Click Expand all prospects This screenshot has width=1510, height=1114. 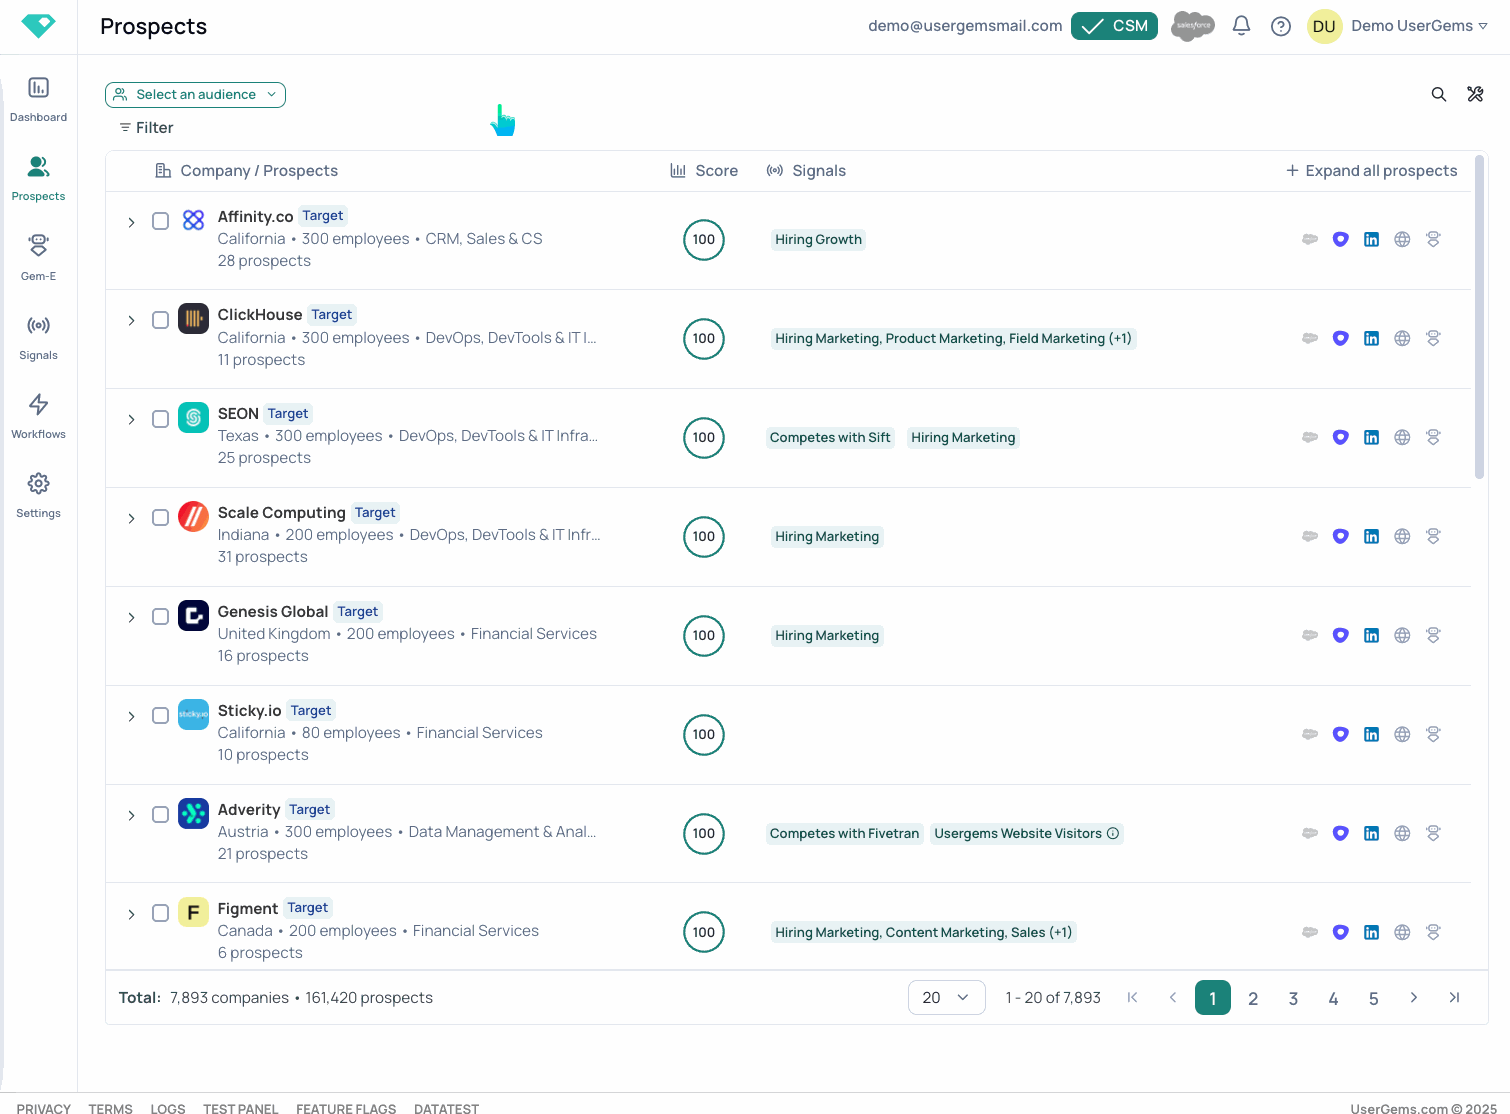(x=1371, y=171)
